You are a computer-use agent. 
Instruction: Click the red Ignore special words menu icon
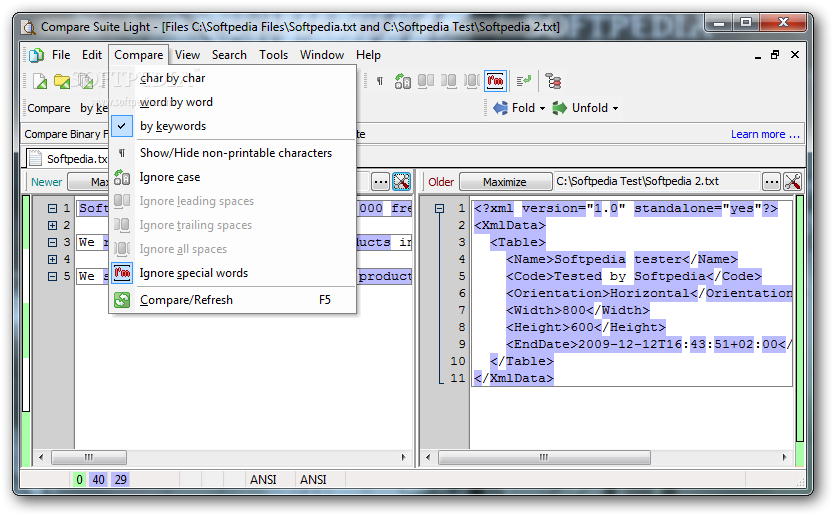122,273
